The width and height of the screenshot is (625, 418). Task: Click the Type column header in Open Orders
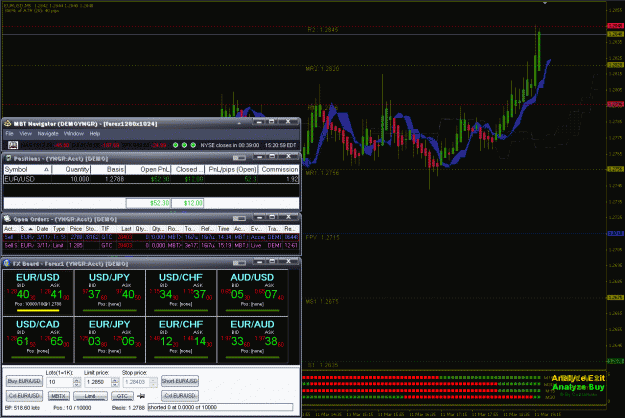tap(59, 229)
